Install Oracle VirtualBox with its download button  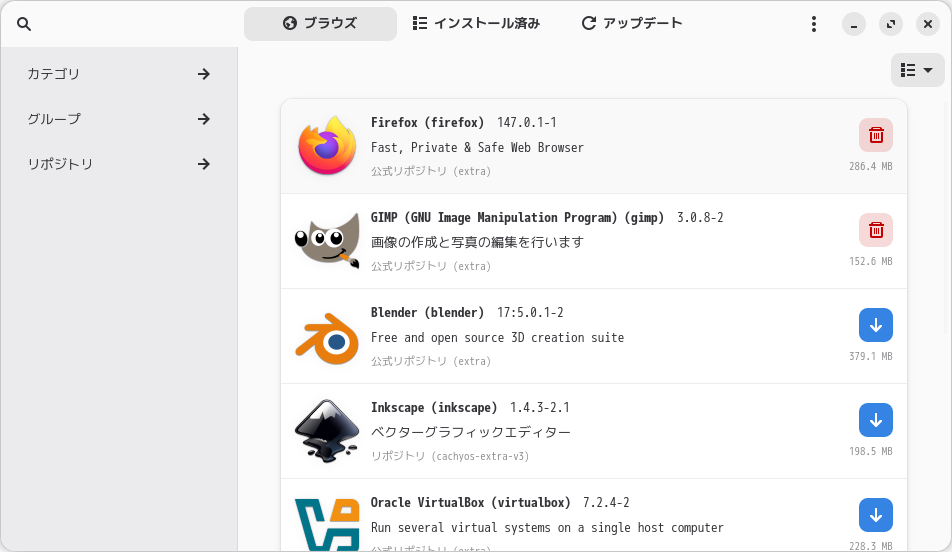pyautogui.click(x=876, y=515)
